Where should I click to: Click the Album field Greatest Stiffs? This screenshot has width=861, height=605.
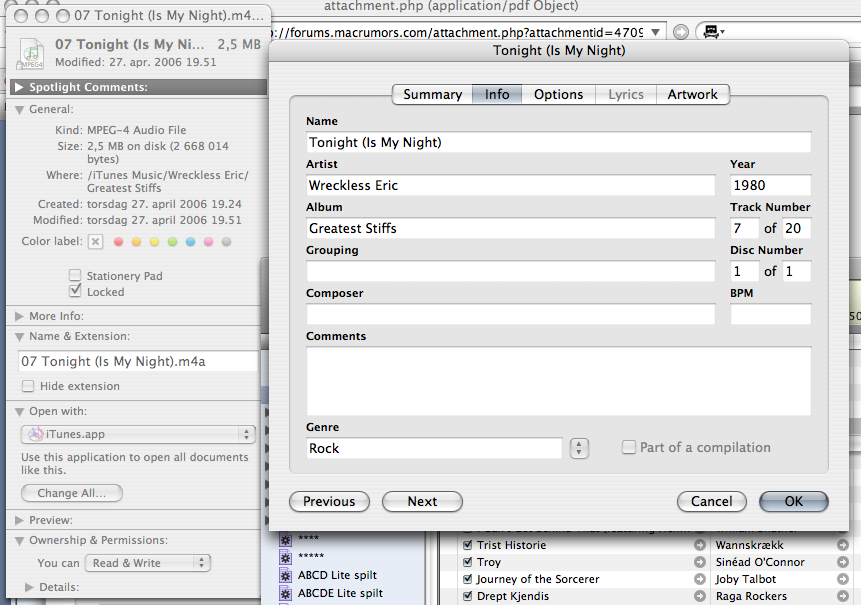(511, 228)
